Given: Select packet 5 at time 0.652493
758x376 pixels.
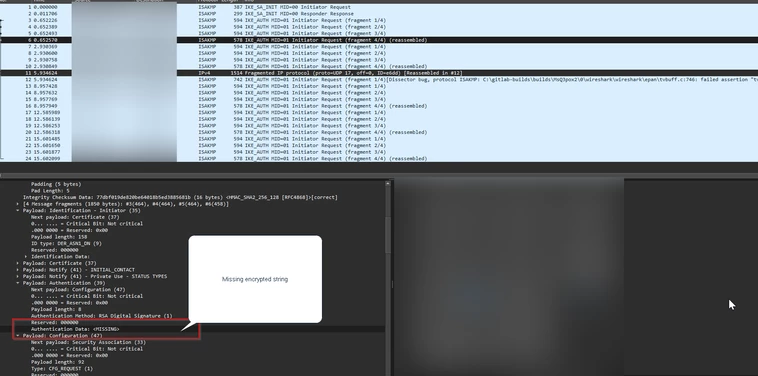Looking at the screenshot, I should 379,33.
